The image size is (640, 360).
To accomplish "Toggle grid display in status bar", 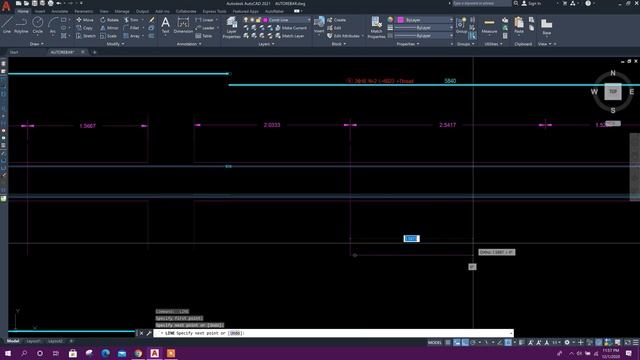I will pos(448,342).
